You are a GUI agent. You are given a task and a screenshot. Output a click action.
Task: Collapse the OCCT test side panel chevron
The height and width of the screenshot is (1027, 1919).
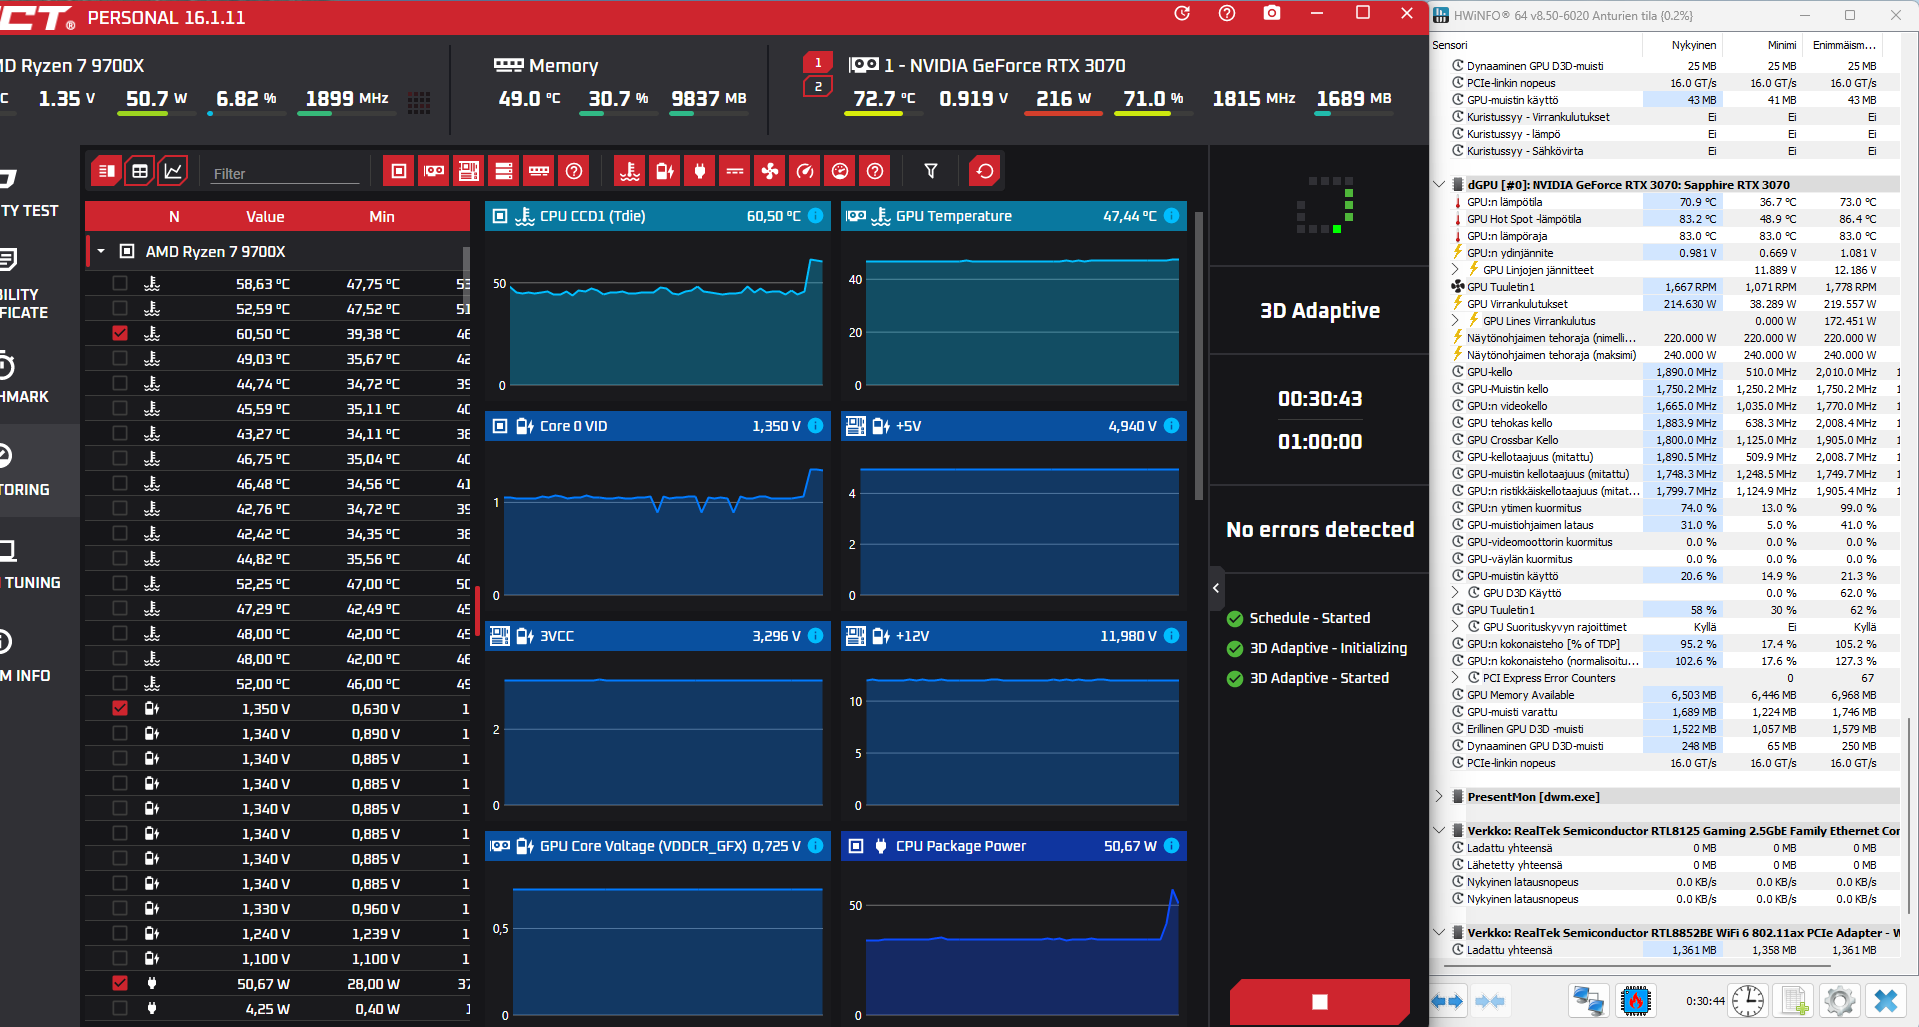tap(1216, 588)
